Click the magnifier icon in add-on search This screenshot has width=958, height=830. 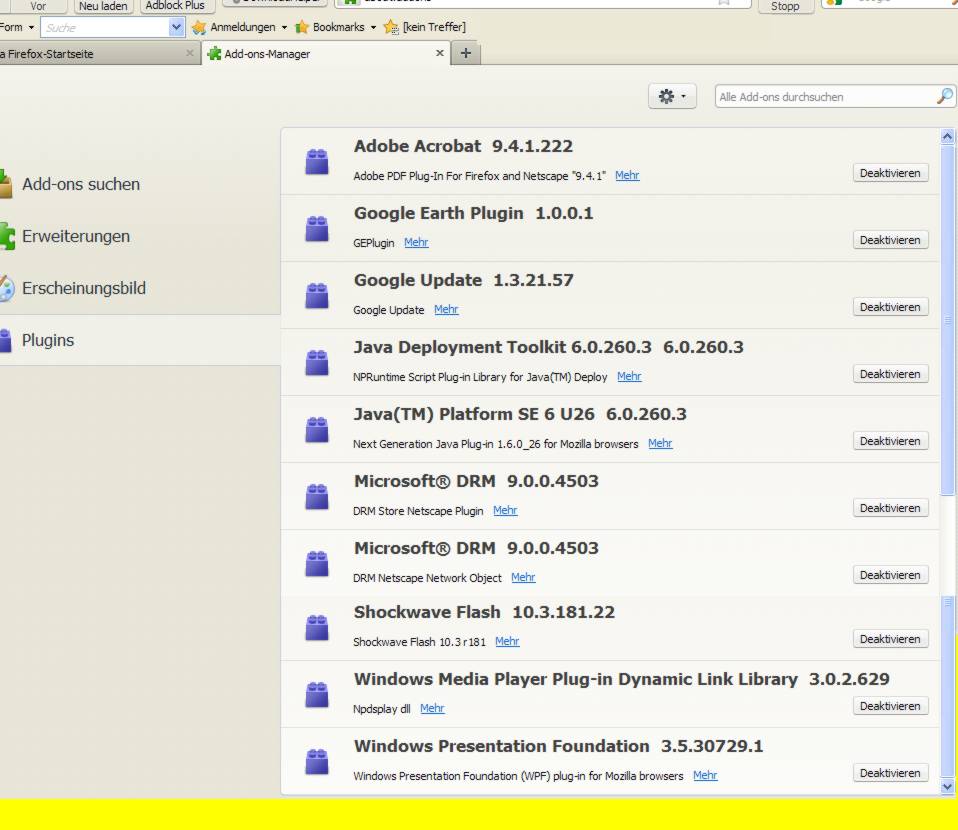(943, 97)
